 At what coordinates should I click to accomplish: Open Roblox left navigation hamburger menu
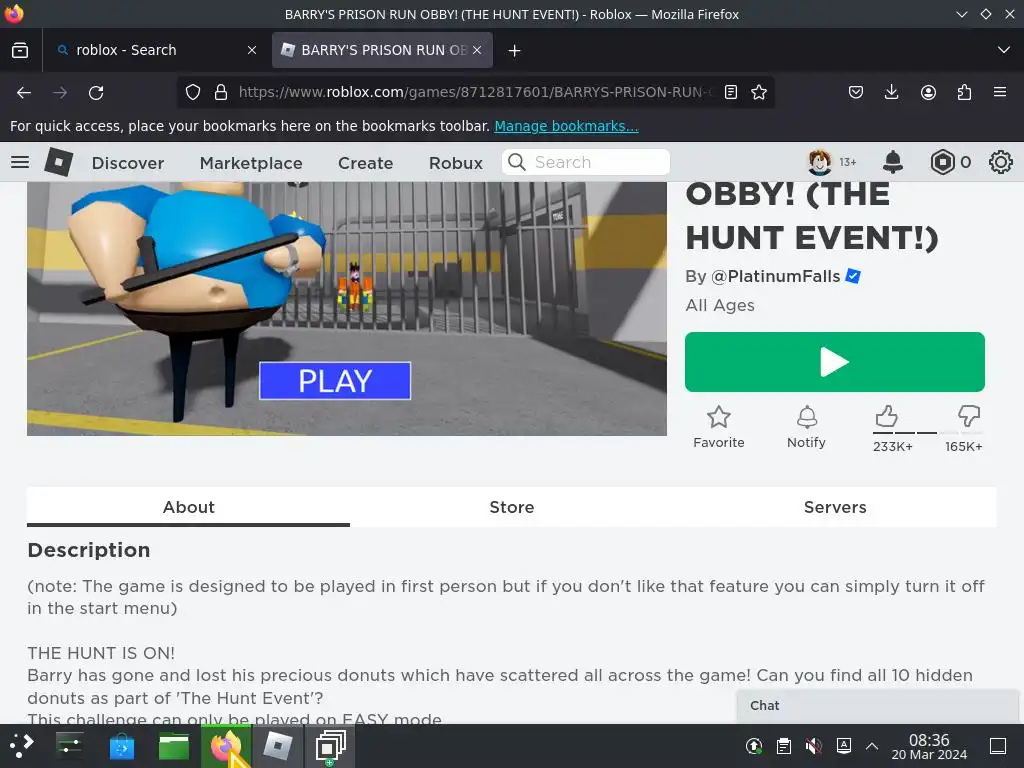pos(20,162)
